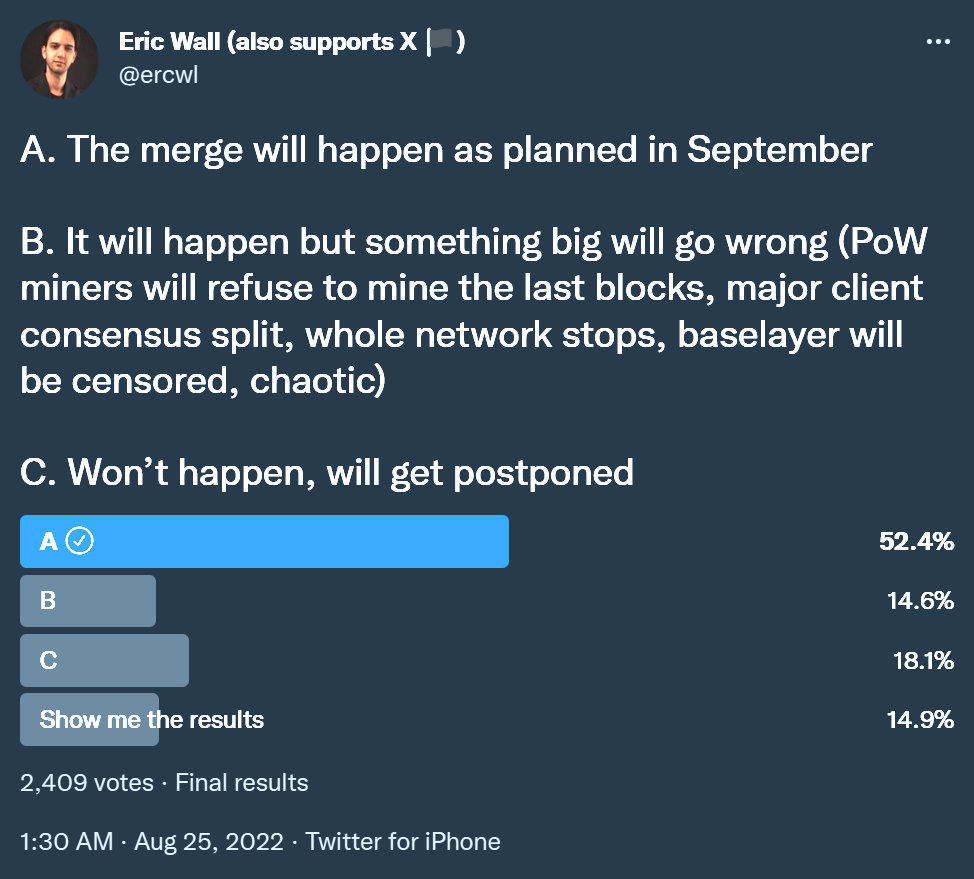Click Eric Wall's profile avatar photo
This screenshot has height=879, width=974.
point(59,59)
